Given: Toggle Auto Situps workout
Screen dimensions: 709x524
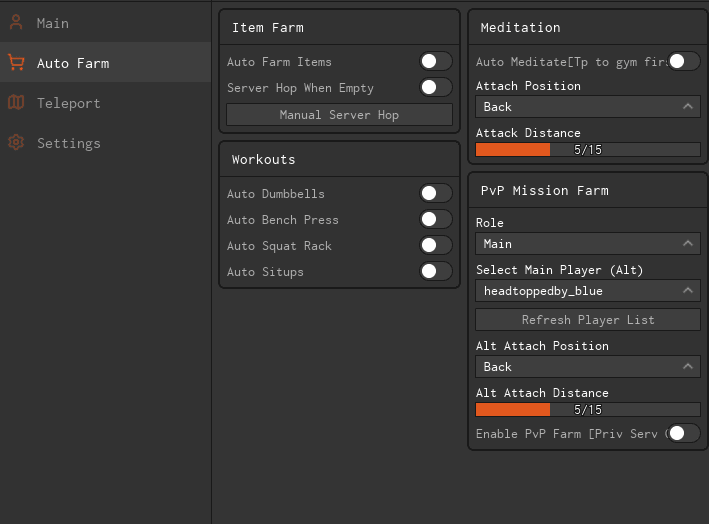Looking at the screenshot, I should coord(435,272).
